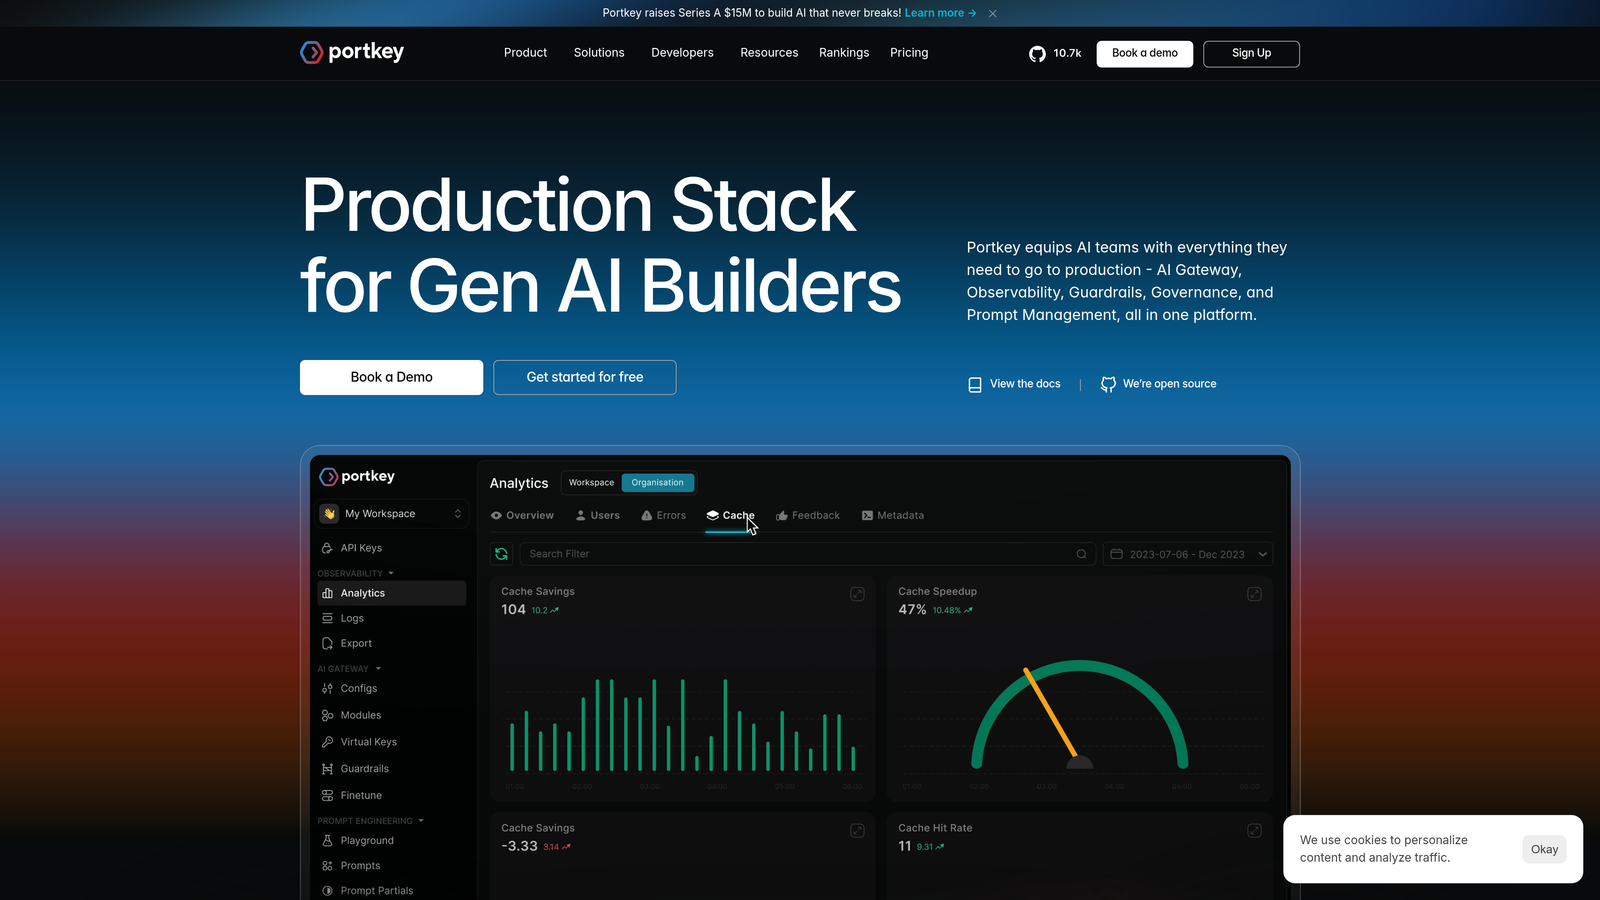This screenshot has height=900, width=1600.
Task: Click the GitHub 10.7k stars icon
Action: tap(1037, 54)
